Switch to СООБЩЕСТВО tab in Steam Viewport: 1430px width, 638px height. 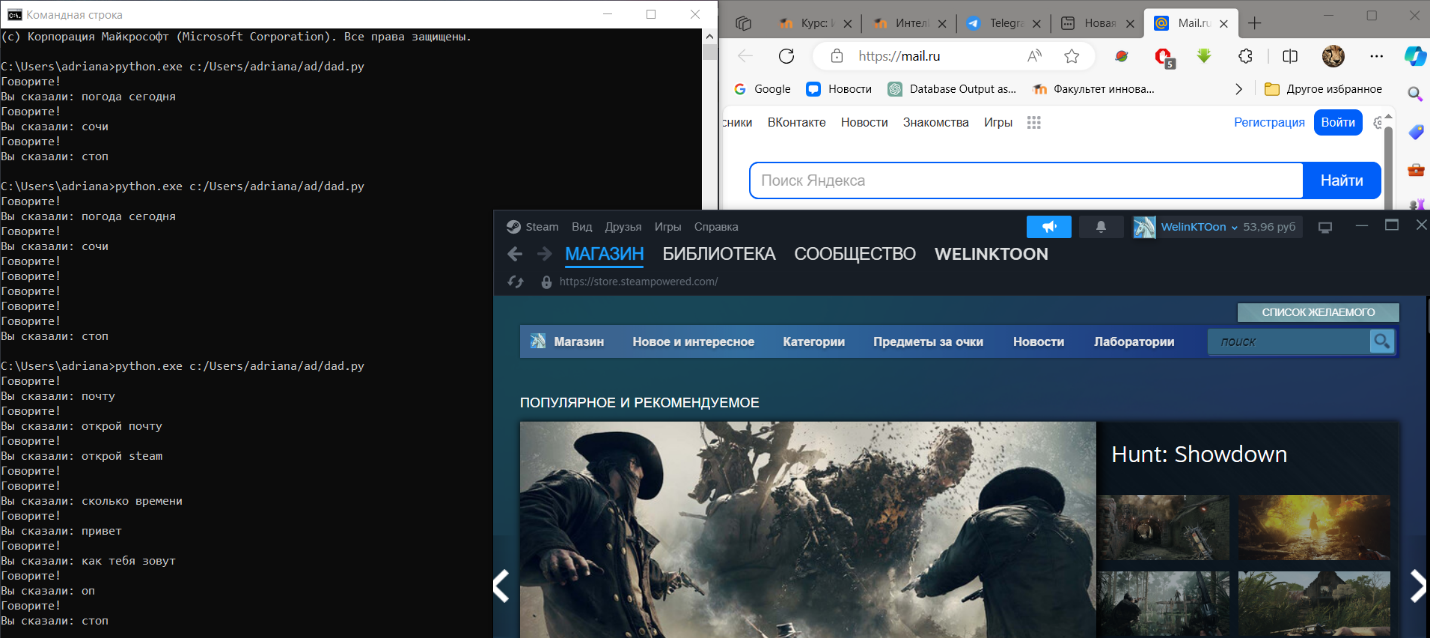855,254
